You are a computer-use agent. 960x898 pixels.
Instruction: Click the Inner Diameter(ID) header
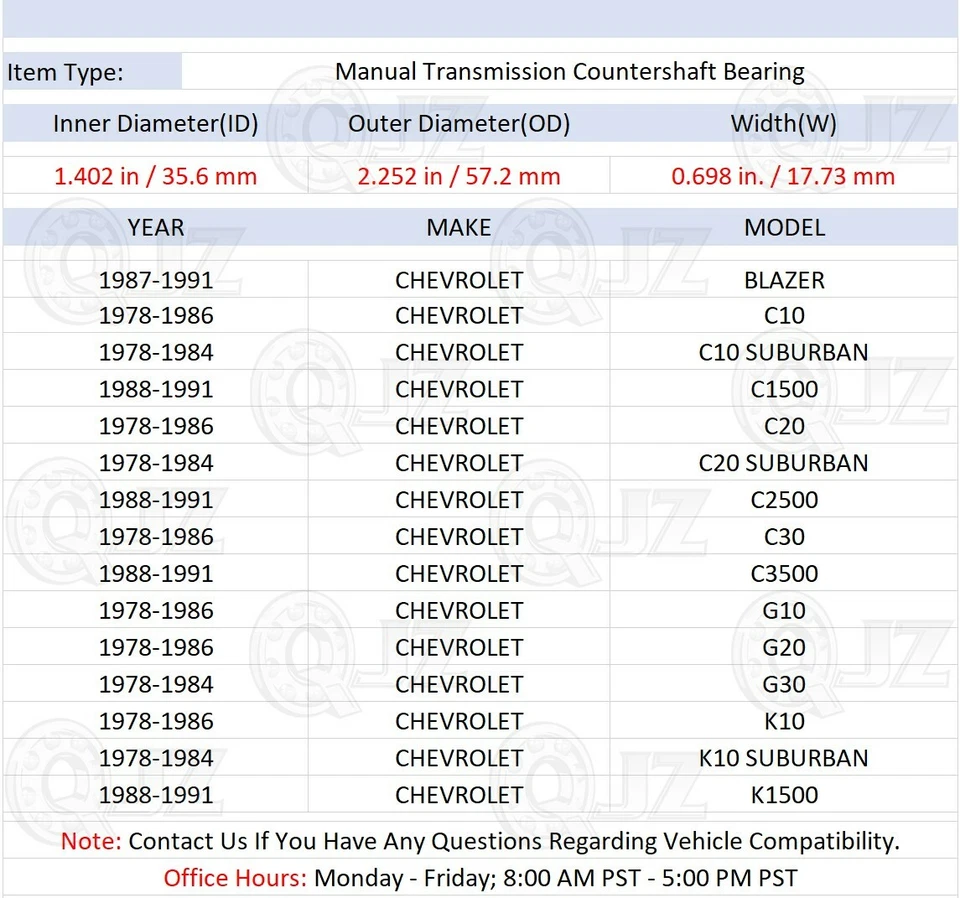point(155,124)
